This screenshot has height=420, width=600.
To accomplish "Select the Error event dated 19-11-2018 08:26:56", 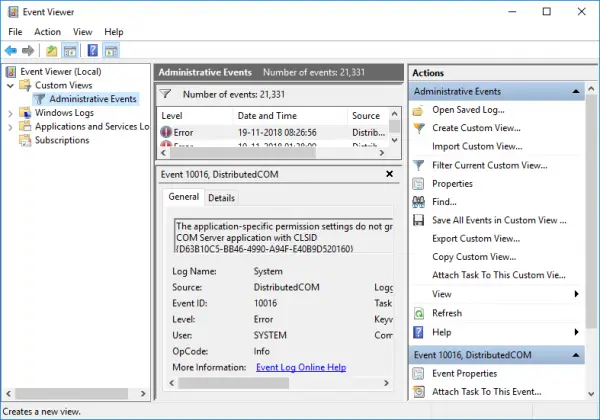I will tap(273, 132).
